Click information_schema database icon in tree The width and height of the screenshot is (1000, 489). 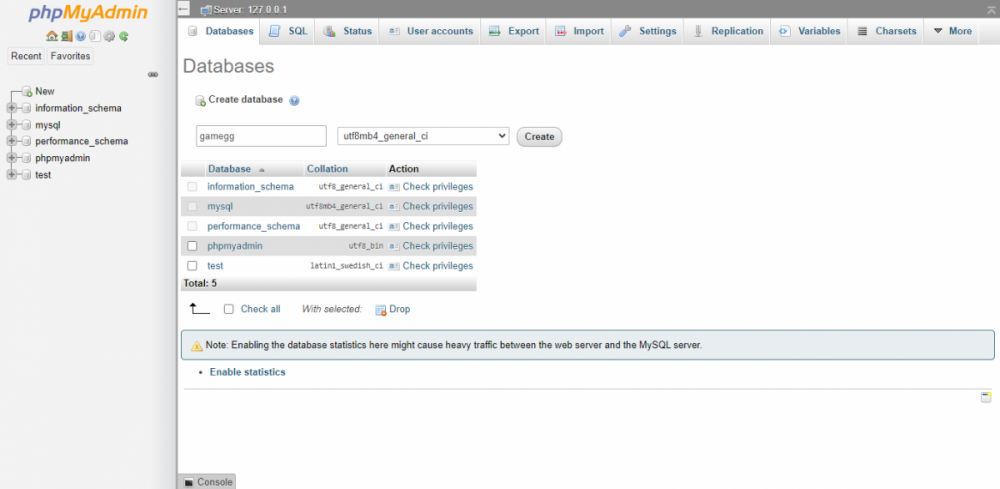pyautogui.click(x=27, y=108)
